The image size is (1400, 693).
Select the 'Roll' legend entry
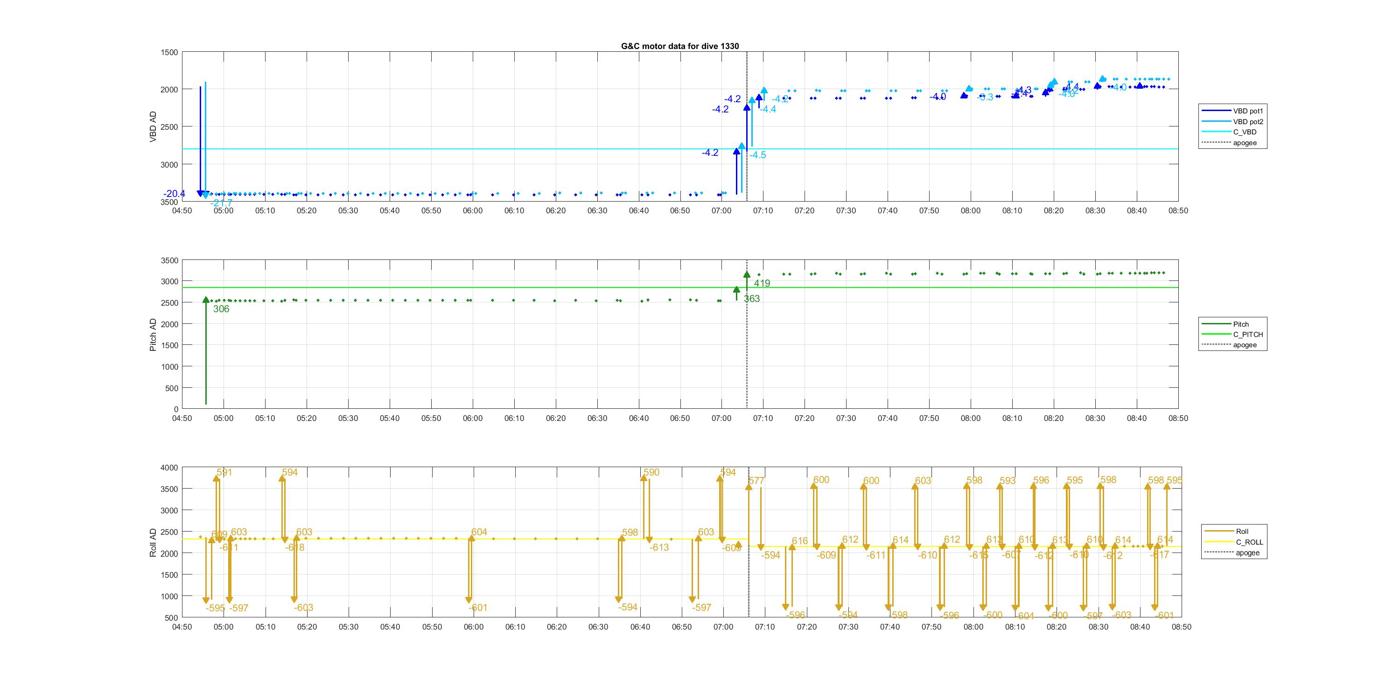coord(1242,531)
